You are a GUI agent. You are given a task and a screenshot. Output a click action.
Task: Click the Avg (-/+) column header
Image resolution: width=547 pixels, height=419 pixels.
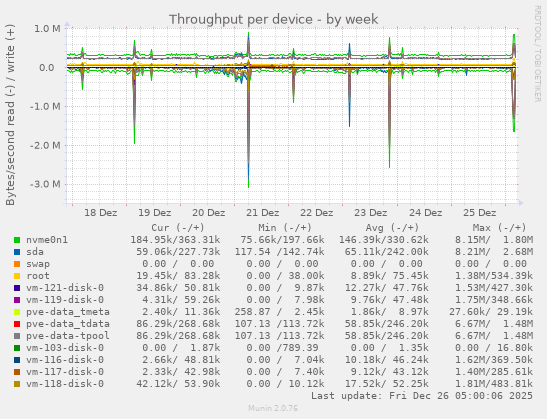(392, 228)
